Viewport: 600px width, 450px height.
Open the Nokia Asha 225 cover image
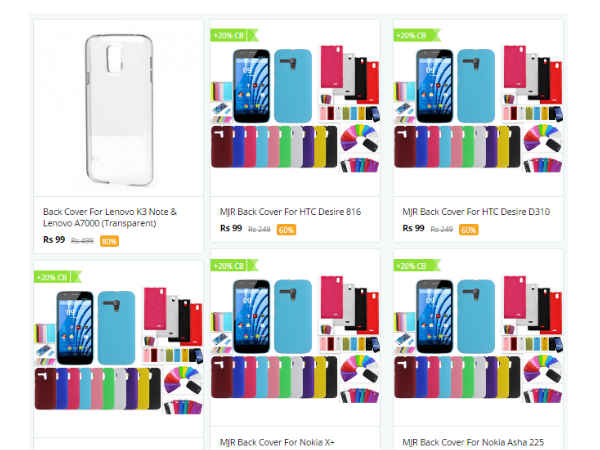tap(478, 340)
